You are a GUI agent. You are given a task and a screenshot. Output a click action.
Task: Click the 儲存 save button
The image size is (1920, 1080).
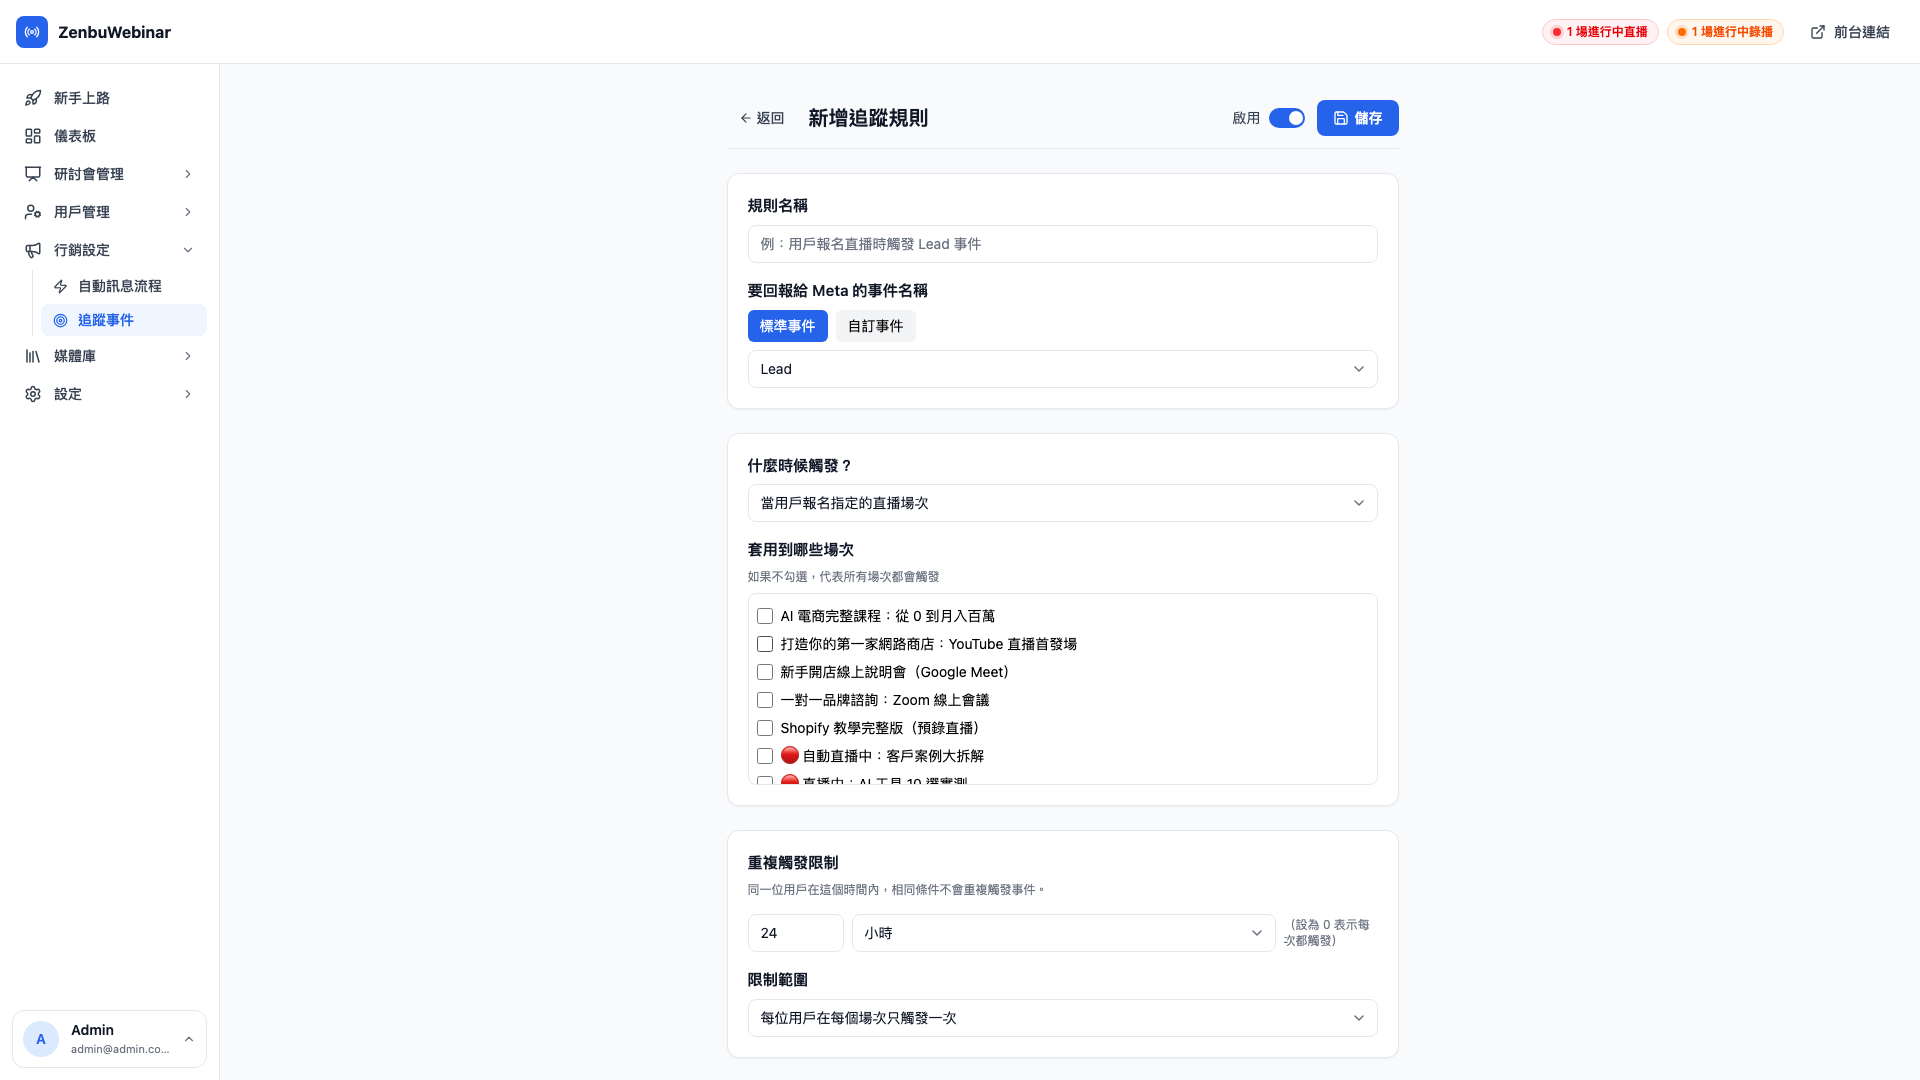1357,118
